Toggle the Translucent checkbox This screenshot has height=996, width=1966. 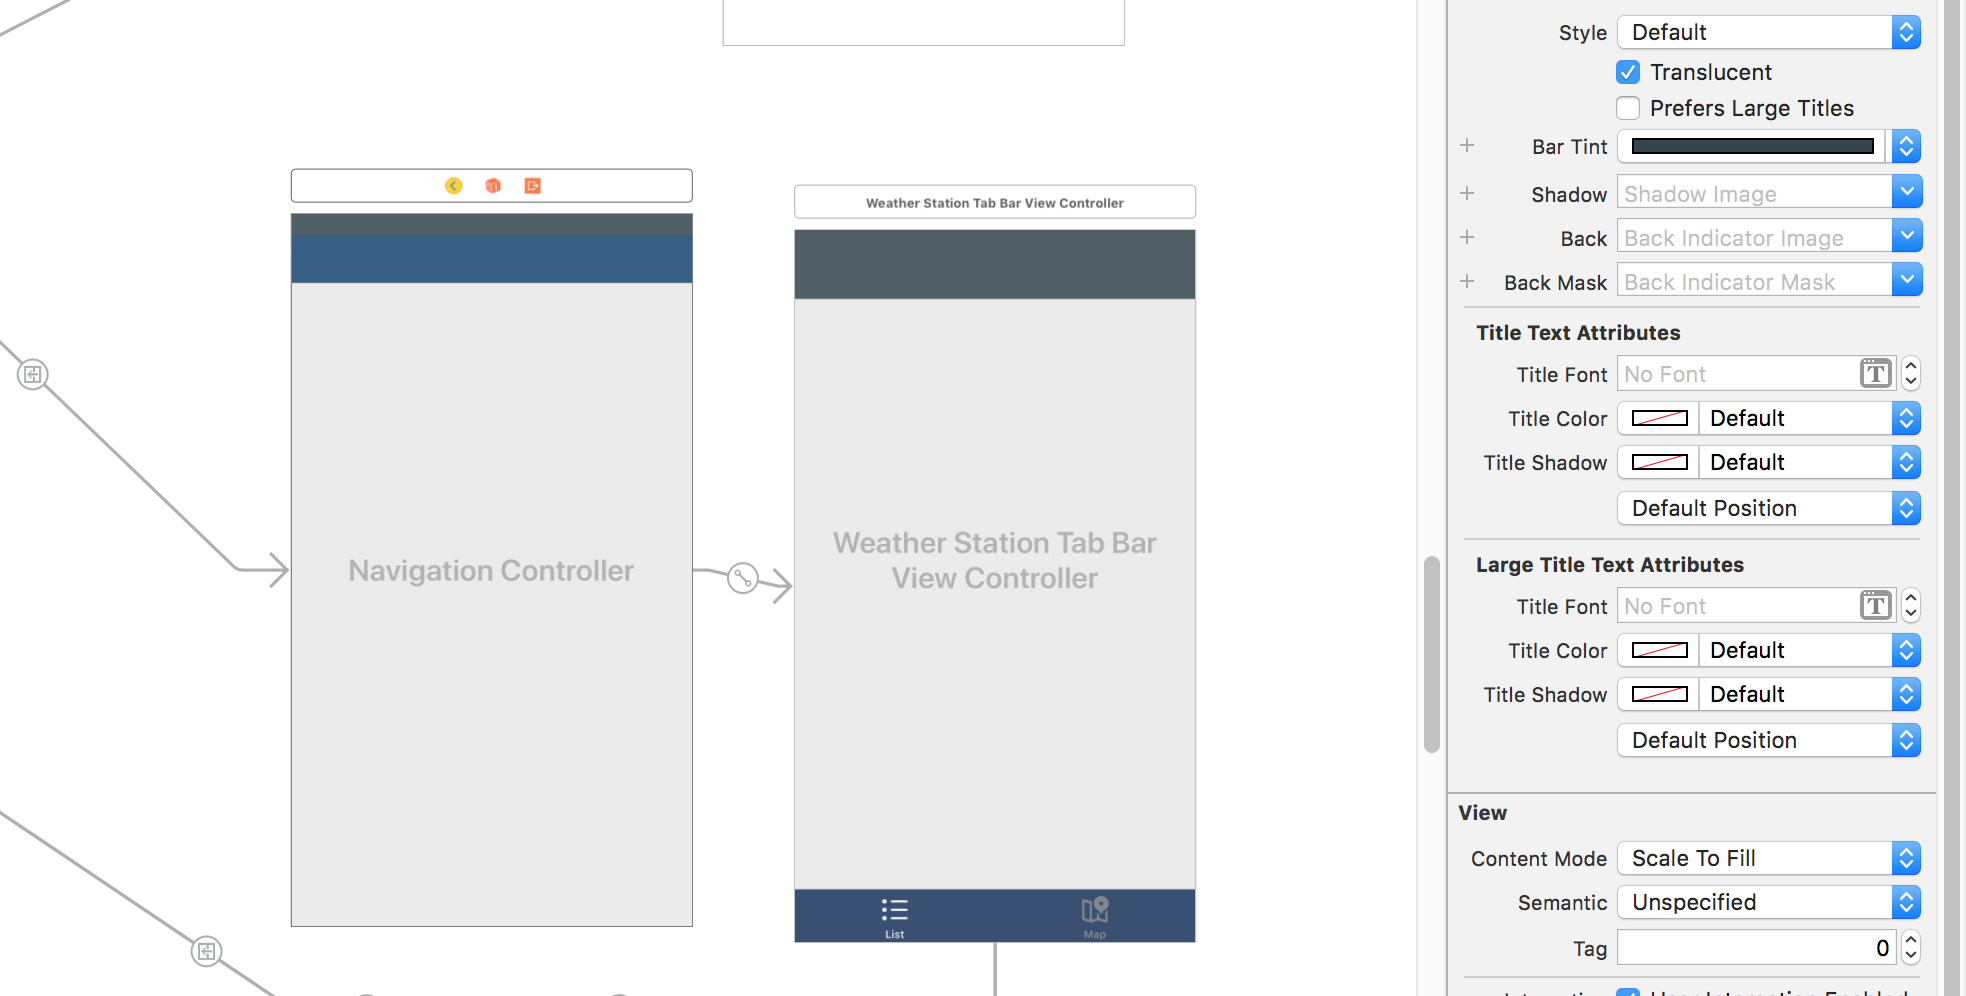1628,72
